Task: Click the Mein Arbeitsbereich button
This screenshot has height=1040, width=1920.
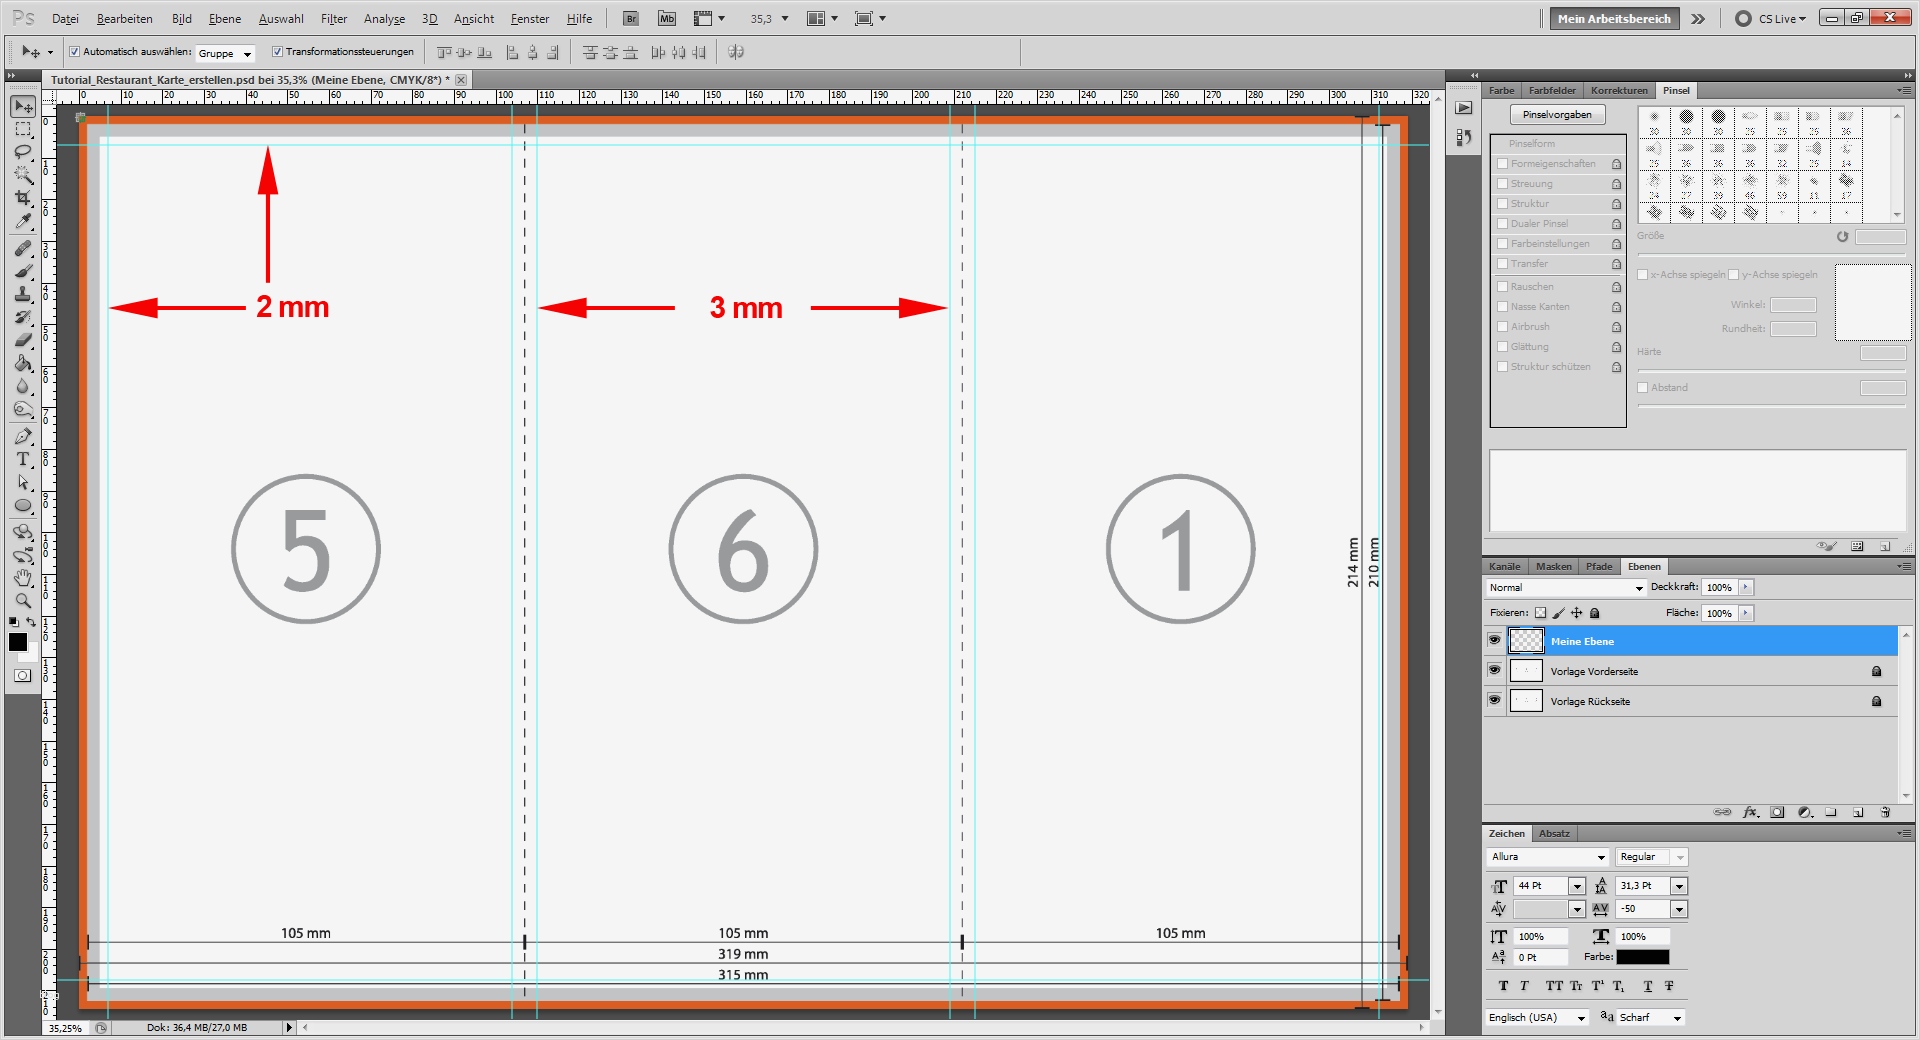Action: pos(1613,18)
